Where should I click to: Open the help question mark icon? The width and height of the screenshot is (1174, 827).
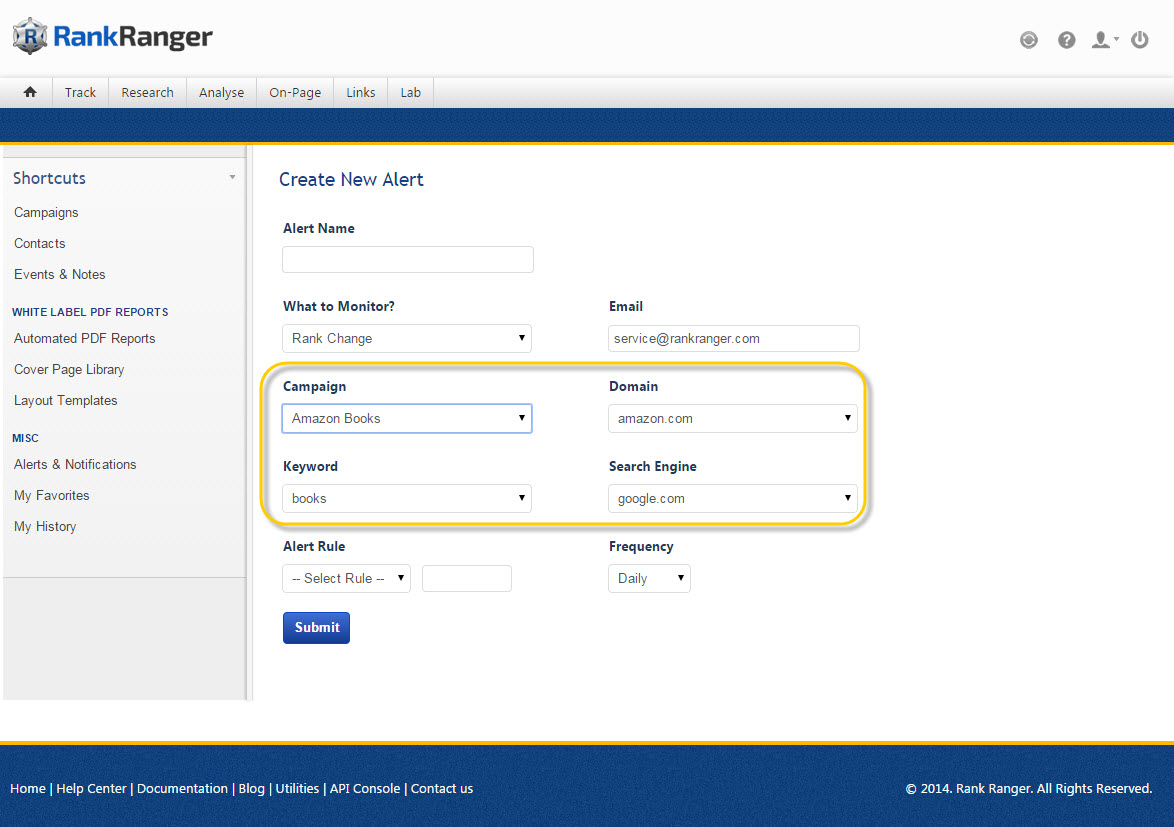[x=1067, y=40]
